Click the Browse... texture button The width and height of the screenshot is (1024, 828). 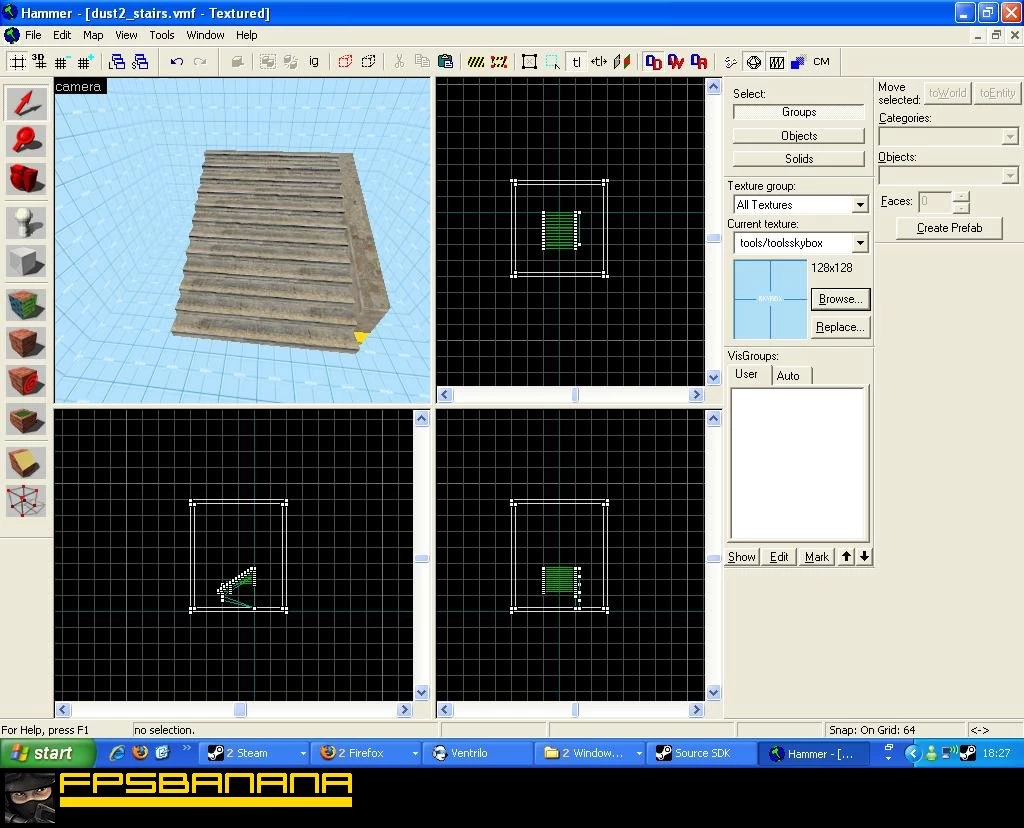[x=840, y=299]
